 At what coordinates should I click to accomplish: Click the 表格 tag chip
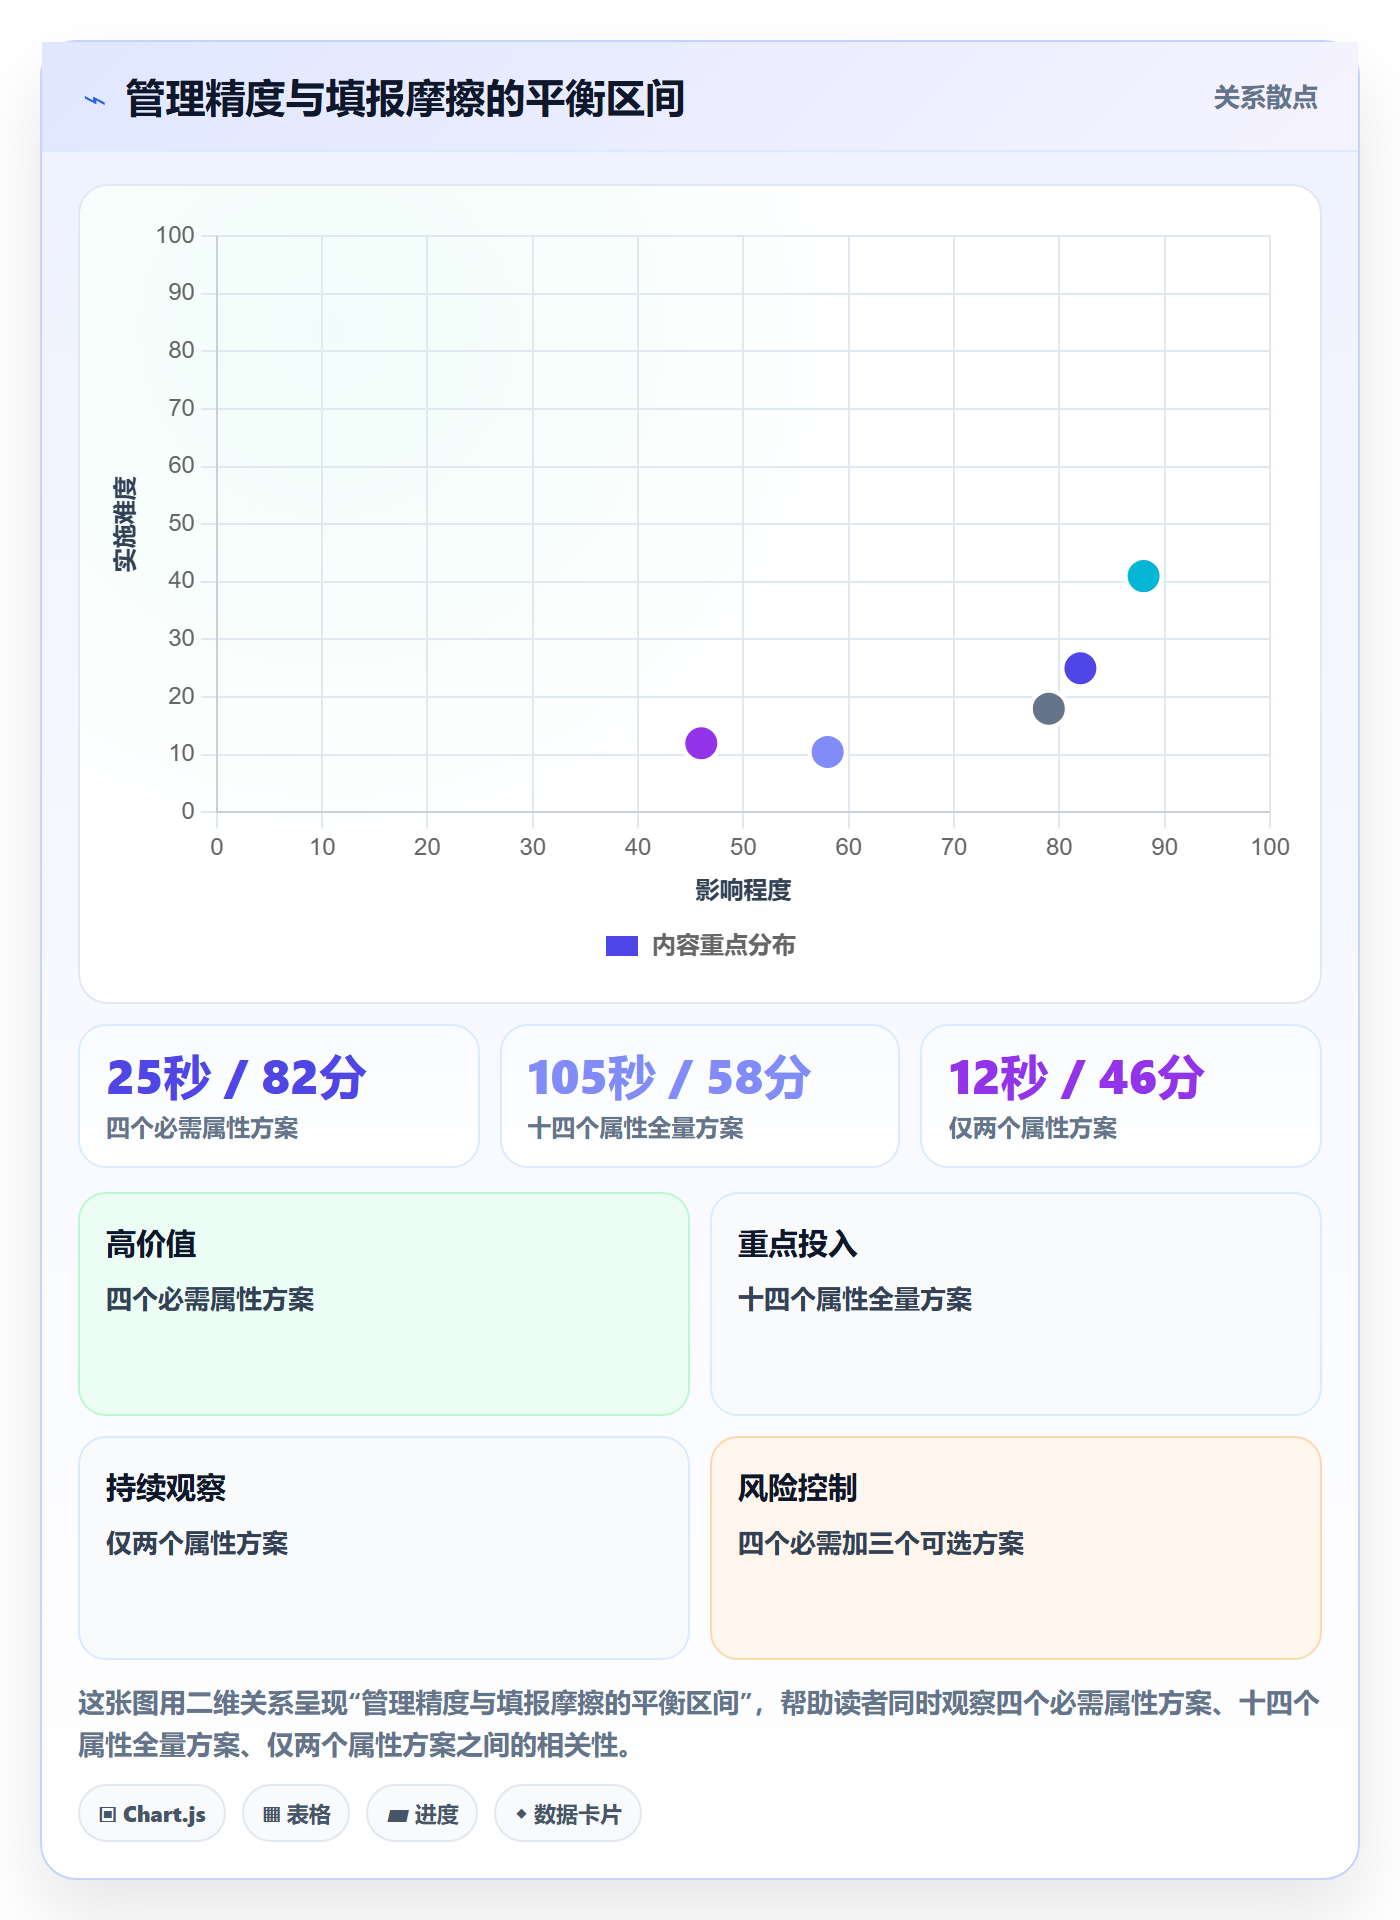click(x=296, y=1814)
